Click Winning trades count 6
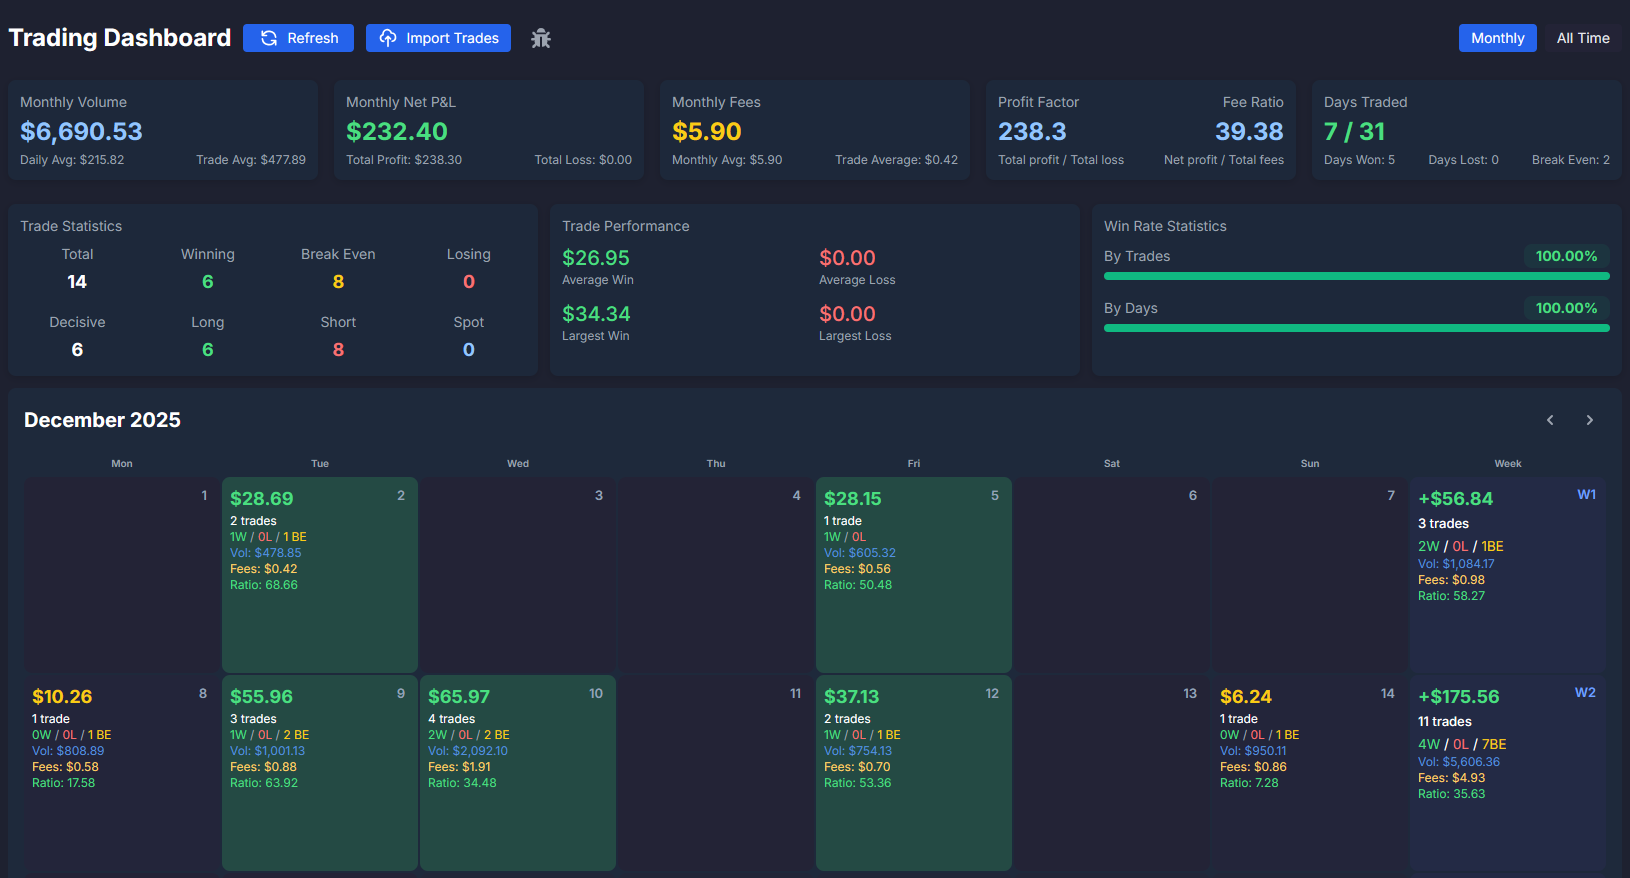The height and width of the screenshot is (878, 1630). tap(208, 282)
